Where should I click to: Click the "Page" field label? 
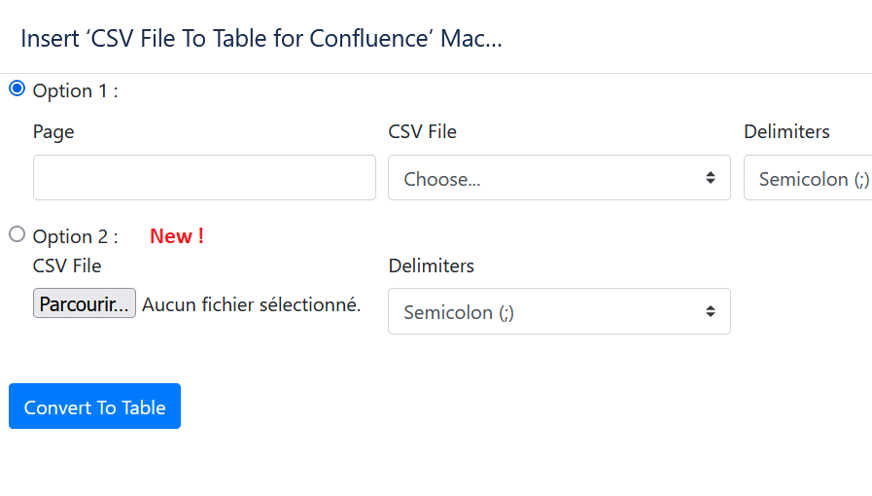pos(53,132)
